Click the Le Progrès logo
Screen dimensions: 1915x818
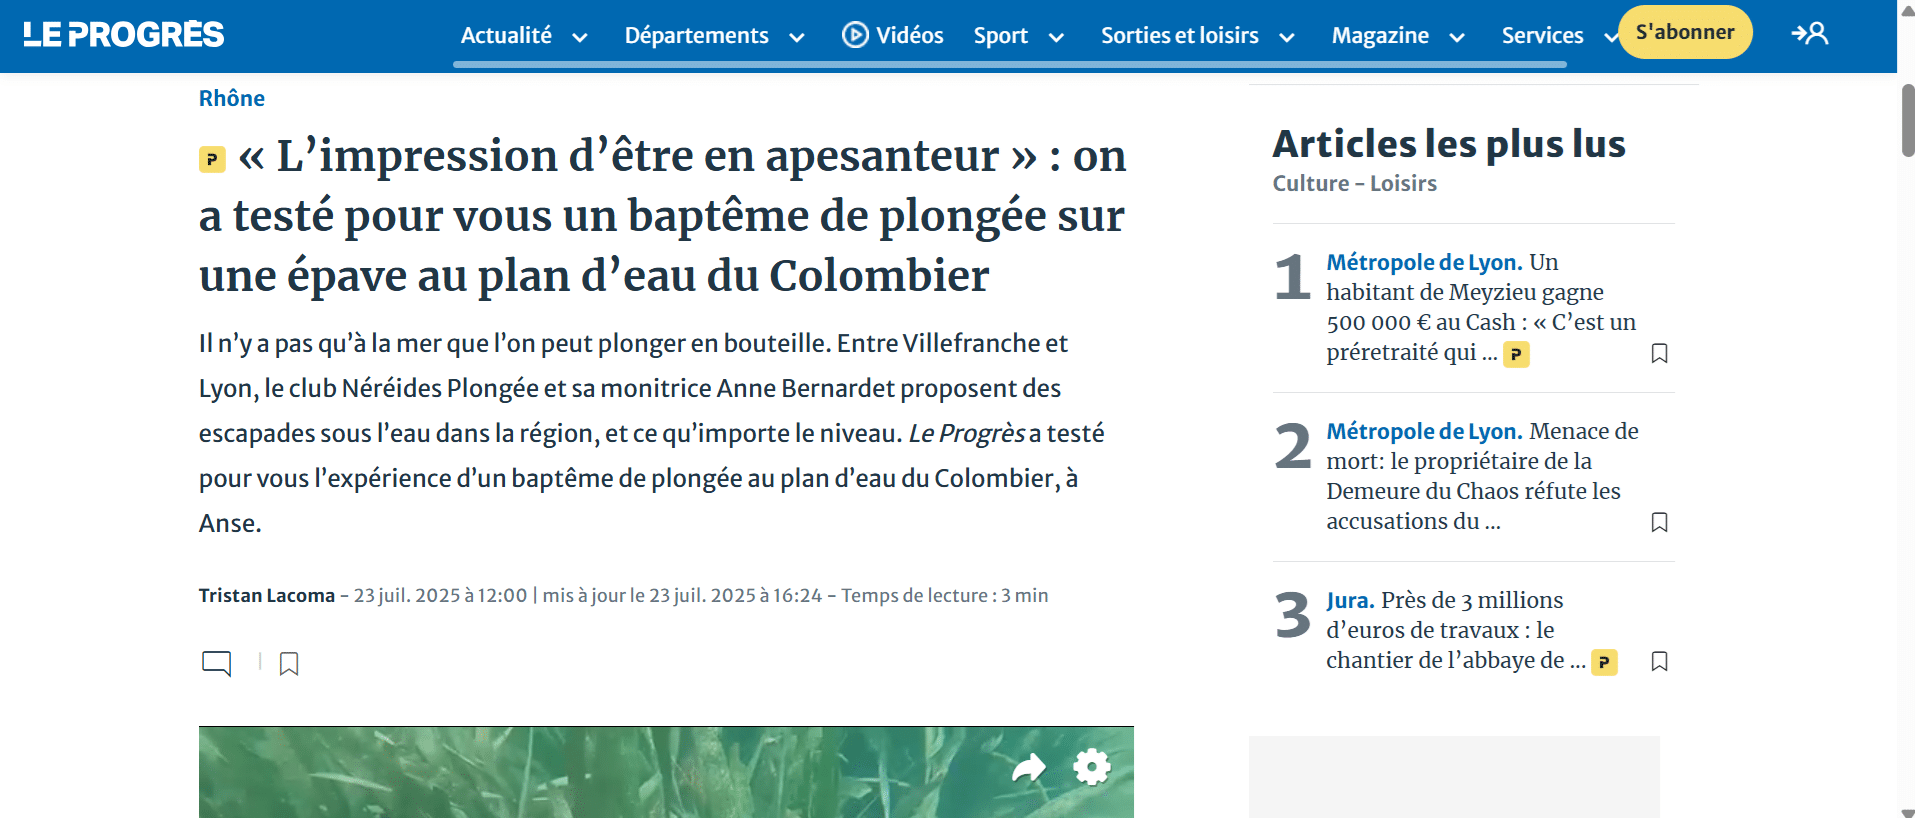click(124, 35)
